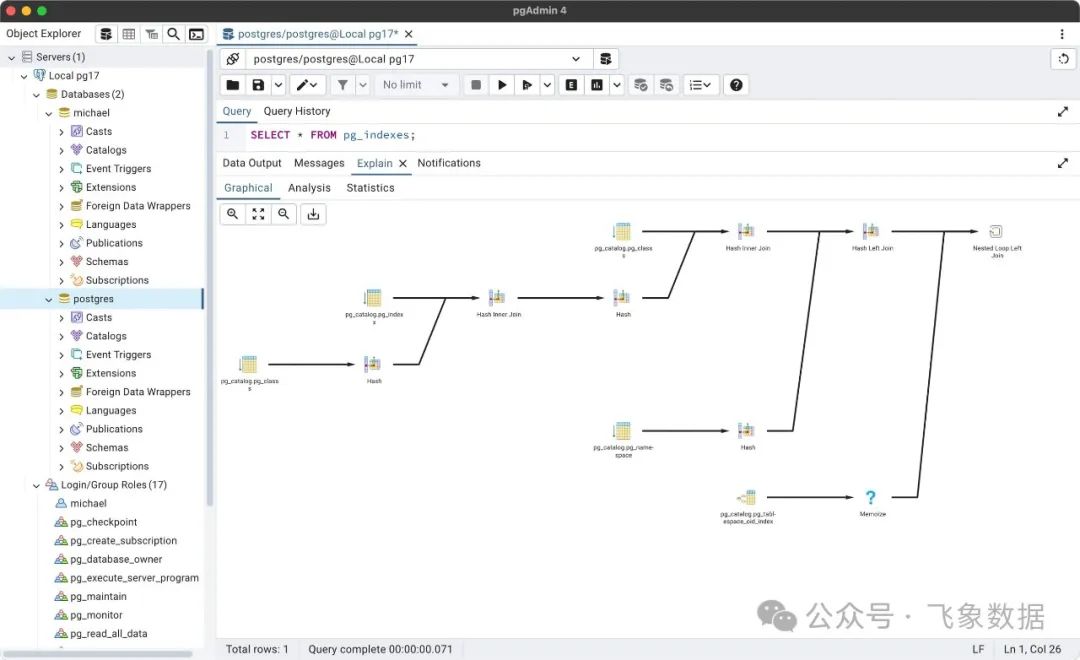Viewport: 1080px width, 660px height.
Task: Maximize the query editor panel
Action: [x=1063, y=112]
